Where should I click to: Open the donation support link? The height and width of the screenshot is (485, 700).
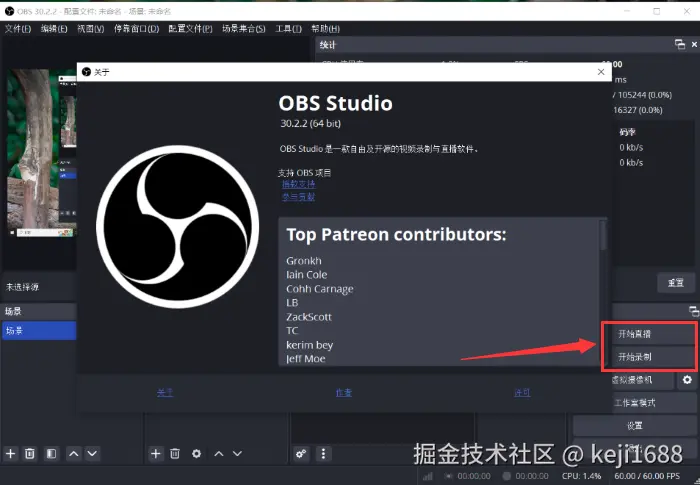coord(298,184)
